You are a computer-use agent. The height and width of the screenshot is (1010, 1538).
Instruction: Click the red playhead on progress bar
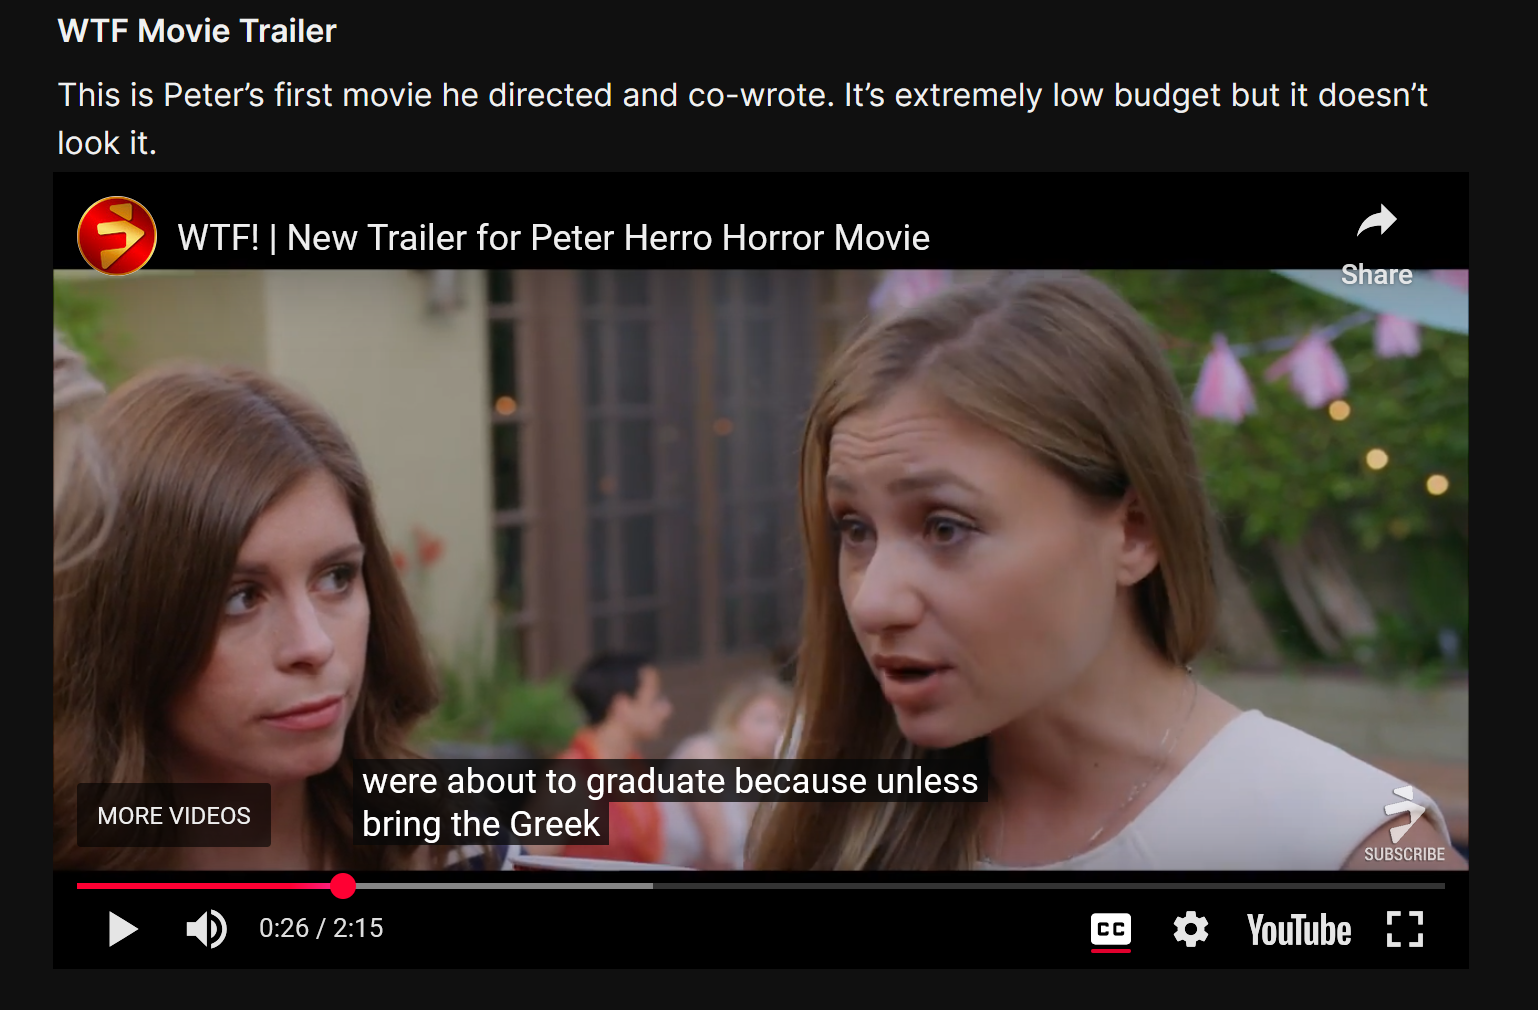click(343, 885)
